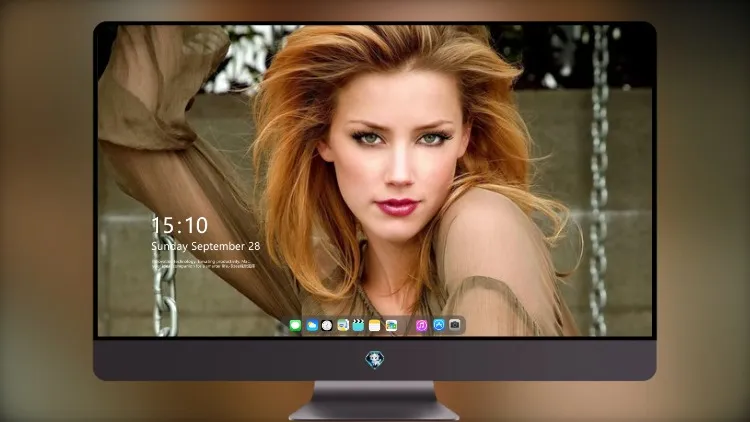Open the Photos gallery app in the dock
The image size is (750, 422).
click(x=391, y=326)
